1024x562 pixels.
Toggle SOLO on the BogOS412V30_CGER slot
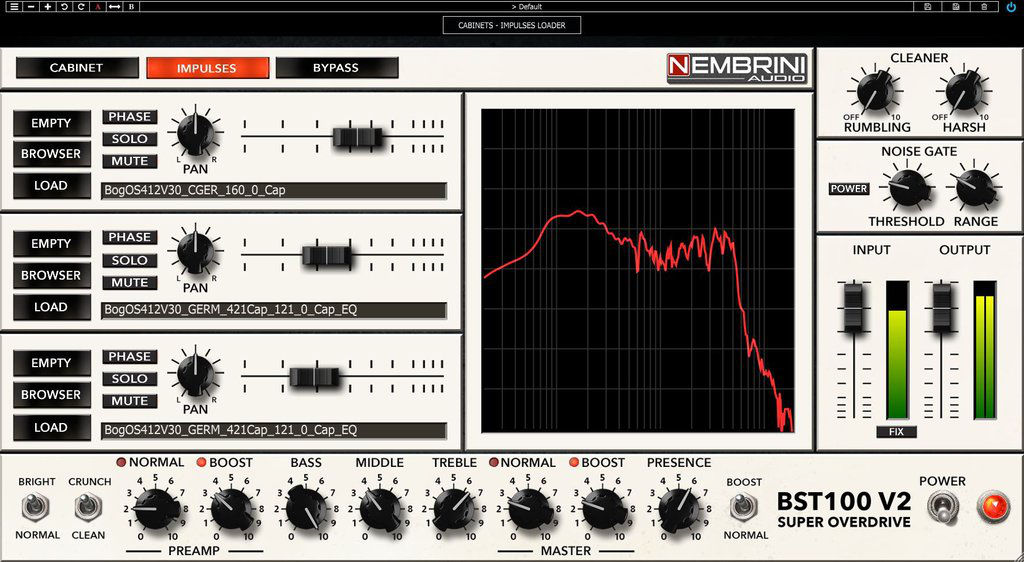pyautogui.click(x=129, y=139)
